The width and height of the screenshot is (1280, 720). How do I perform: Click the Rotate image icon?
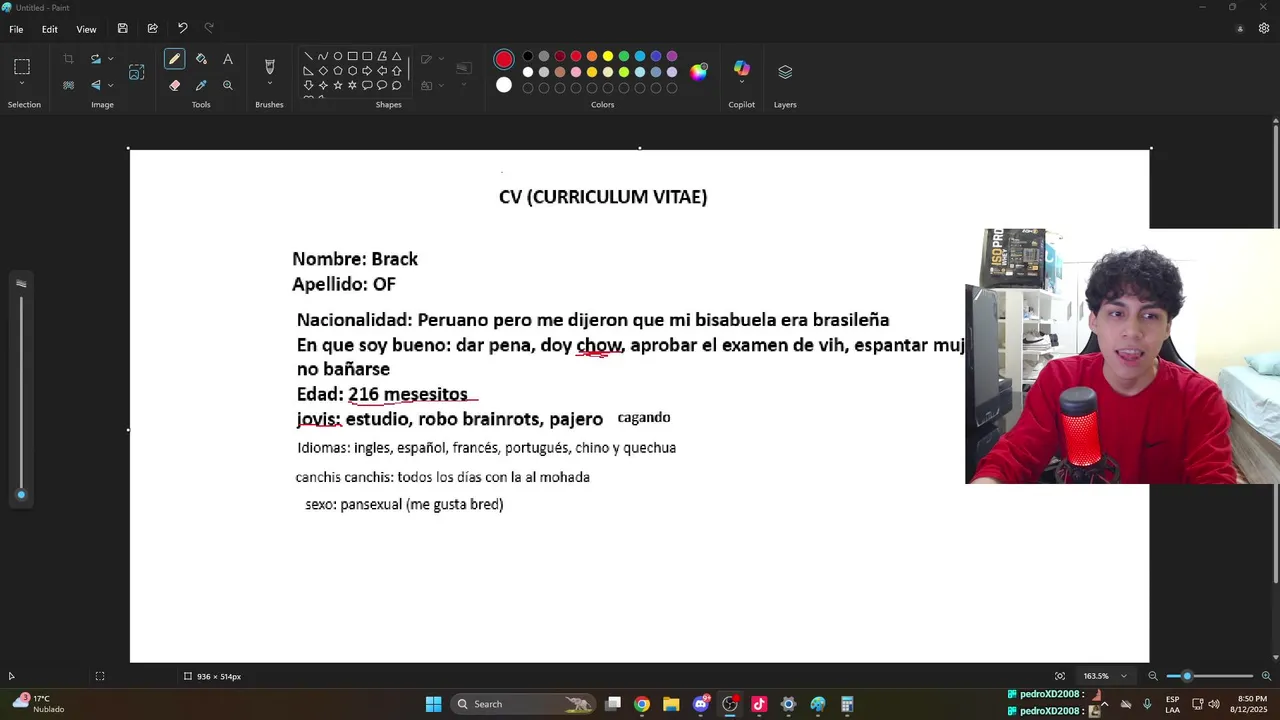click(x=96, y=59)
